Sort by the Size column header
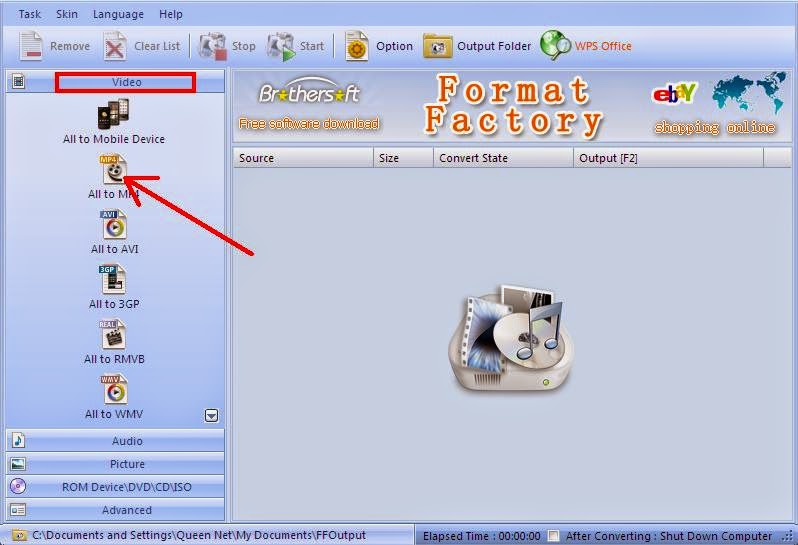 (x=404, y=158)
